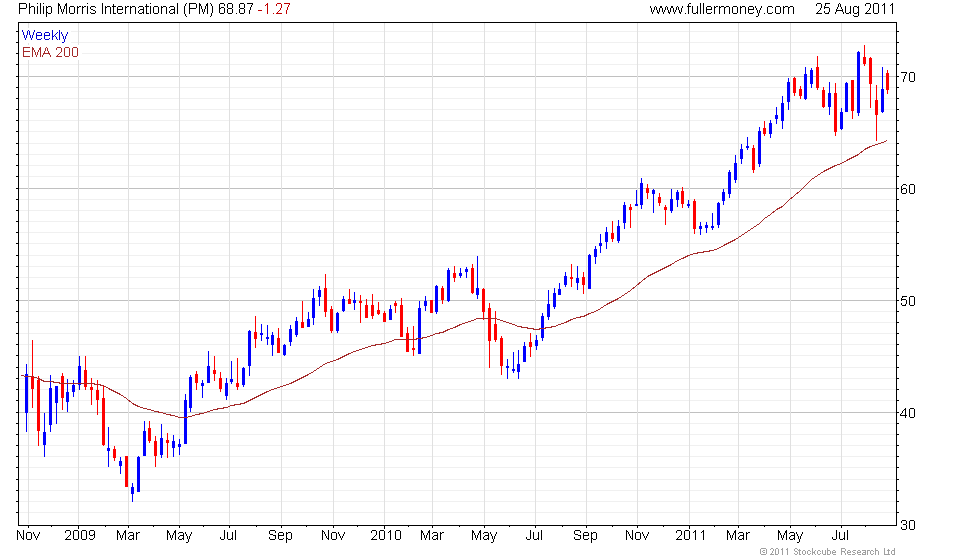This screenshot has height=560, width=980.
Task: Click the Mar label right after 2009
Action: [128, 536]
